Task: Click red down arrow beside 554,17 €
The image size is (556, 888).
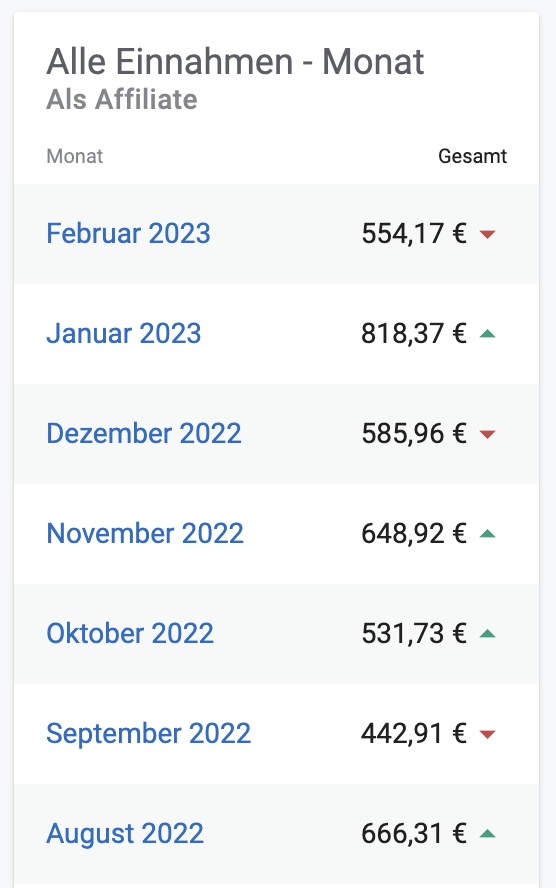Action: pyautogui.click(x=487, y=234)
